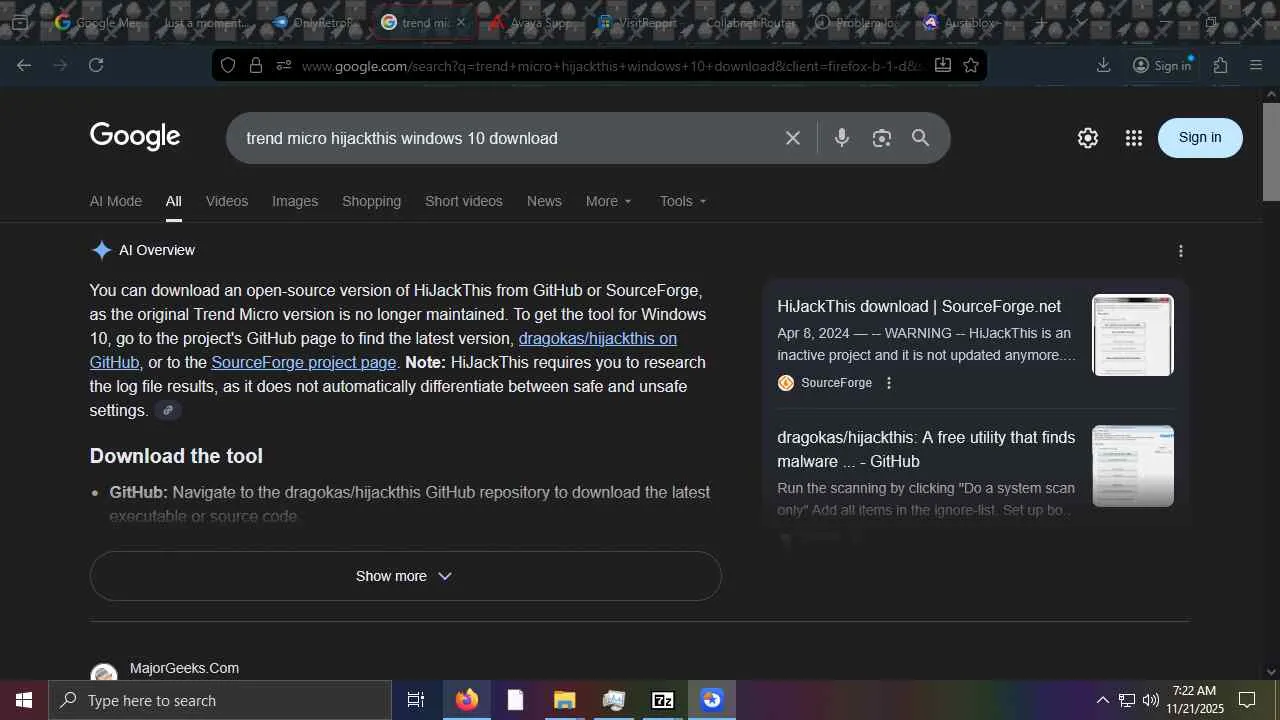Click Sign in on the Firefox toolbar
1280x720 pixels.
click(x=1162, y=65)
